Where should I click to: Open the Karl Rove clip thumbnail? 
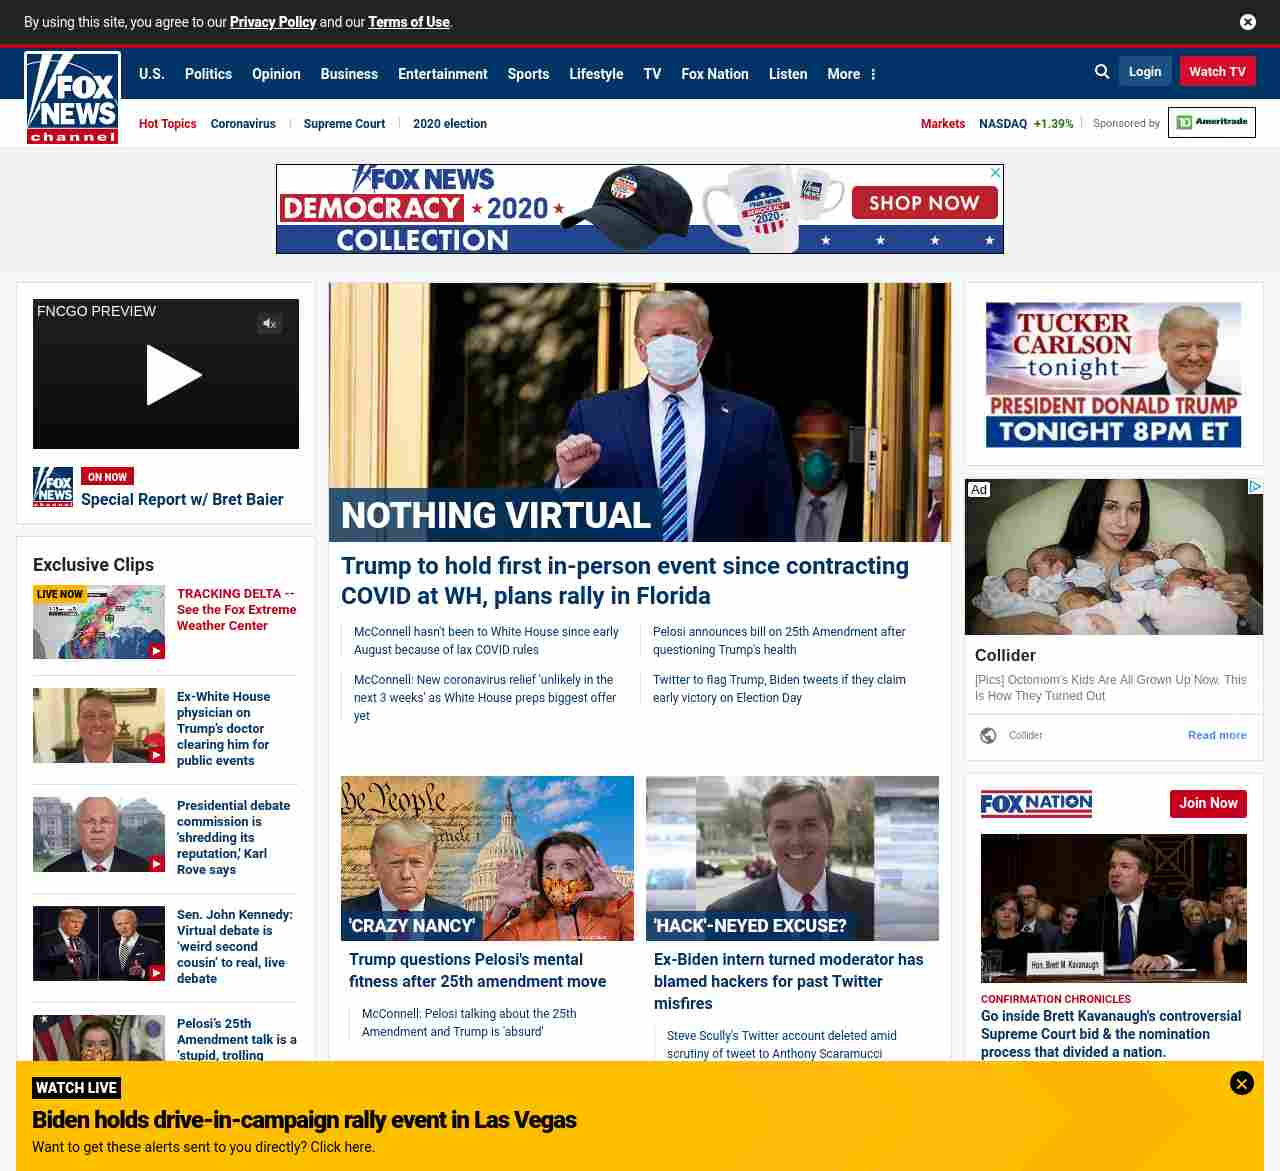coord(99,834)
